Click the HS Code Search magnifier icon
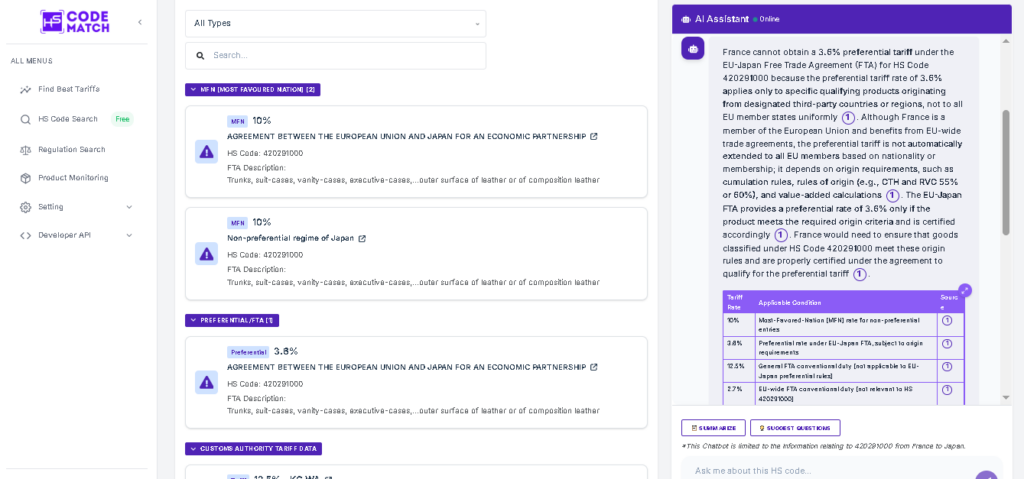 25,119
